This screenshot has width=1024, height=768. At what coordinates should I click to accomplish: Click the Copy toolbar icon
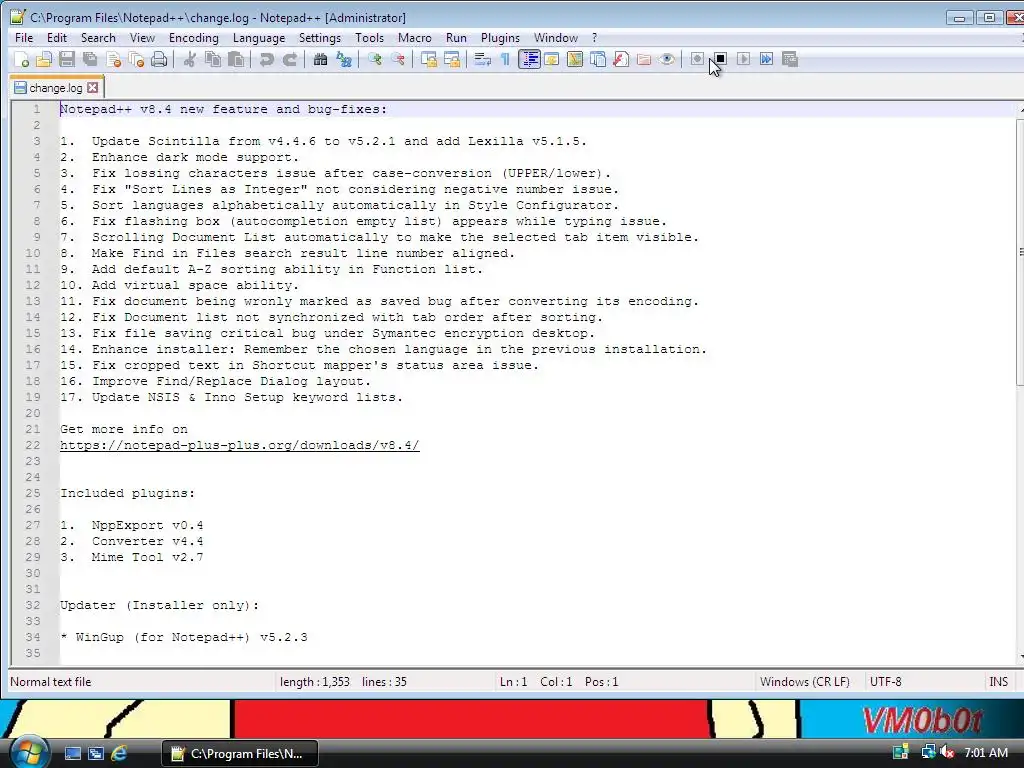tap(213, 60)
